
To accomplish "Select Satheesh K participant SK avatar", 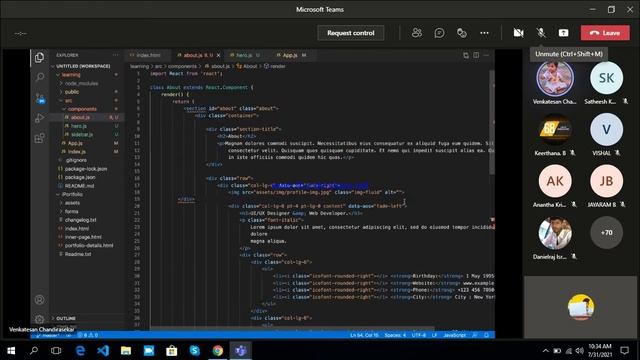I will click(x=606, y=78).
